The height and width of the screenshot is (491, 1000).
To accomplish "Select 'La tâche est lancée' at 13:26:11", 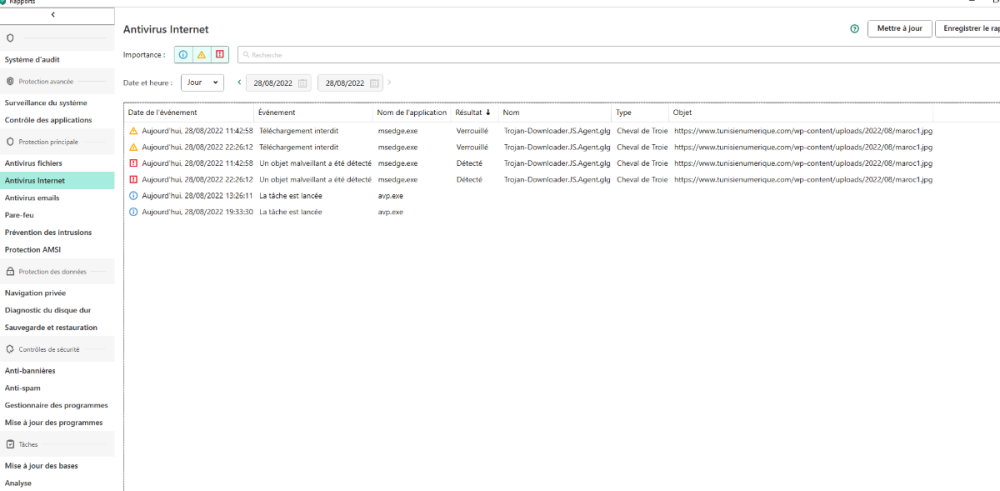I will (x=290, y=196).
